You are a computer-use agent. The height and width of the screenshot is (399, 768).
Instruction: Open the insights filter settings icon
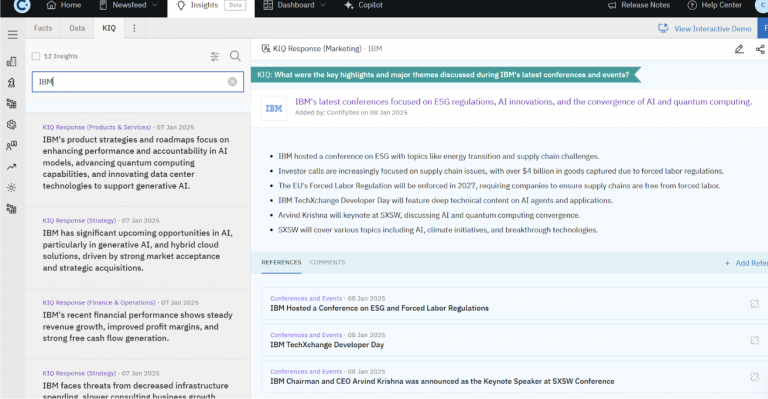[x=215, y=56]
